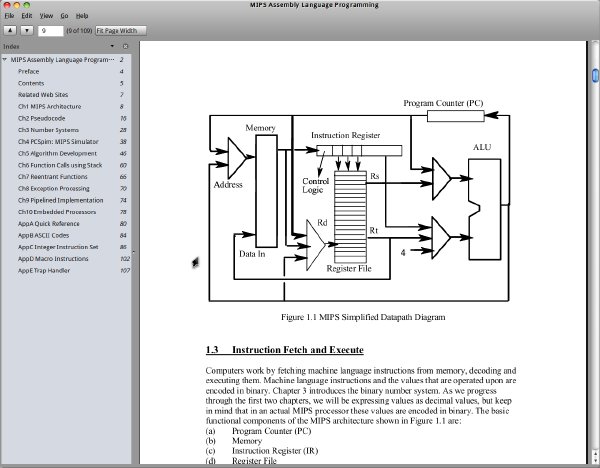Click the ALU label in the diagram
600x468 pixels.
pos(482,147)
